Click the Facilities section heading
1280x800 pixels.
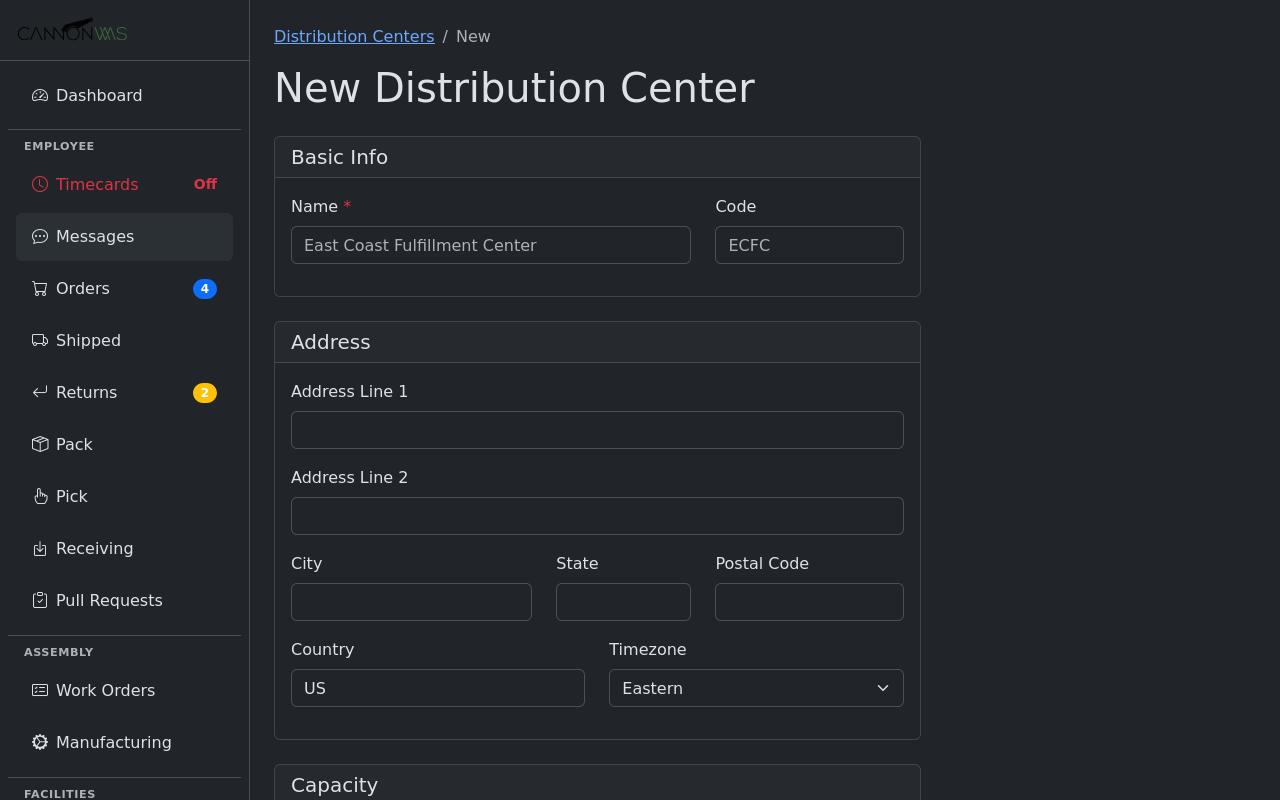[59, 793]
